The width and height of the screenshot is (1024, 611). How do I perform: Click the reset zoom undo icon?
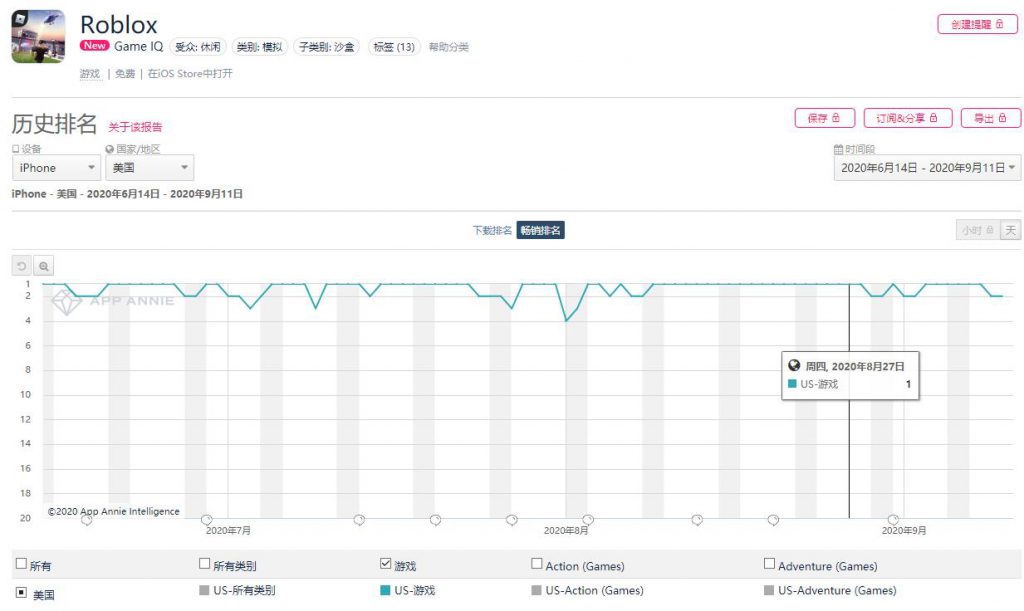[22, 266]
